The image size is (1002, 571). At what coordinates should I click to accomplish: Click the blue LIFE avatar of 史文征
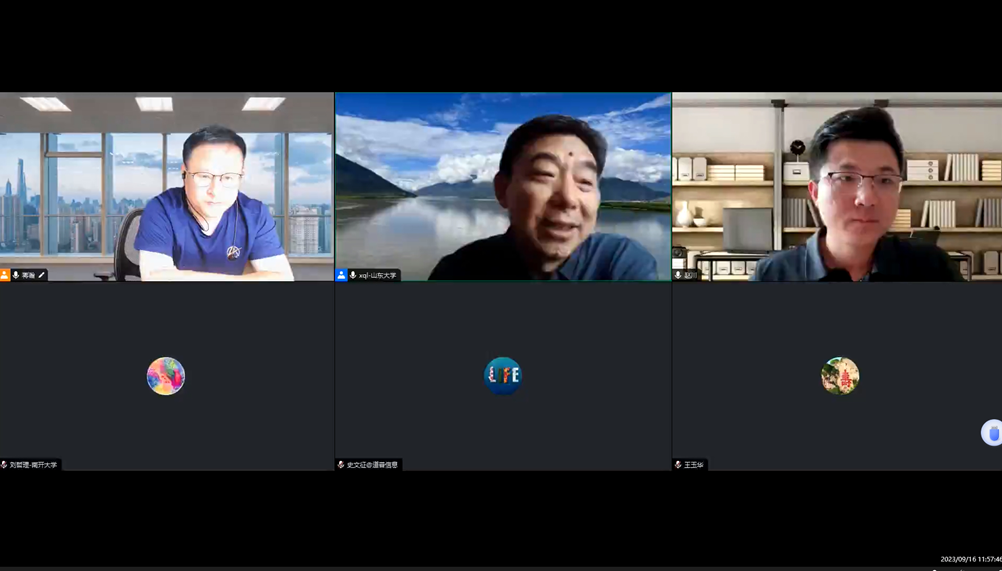pyautogui.click(x=503, y=376)
